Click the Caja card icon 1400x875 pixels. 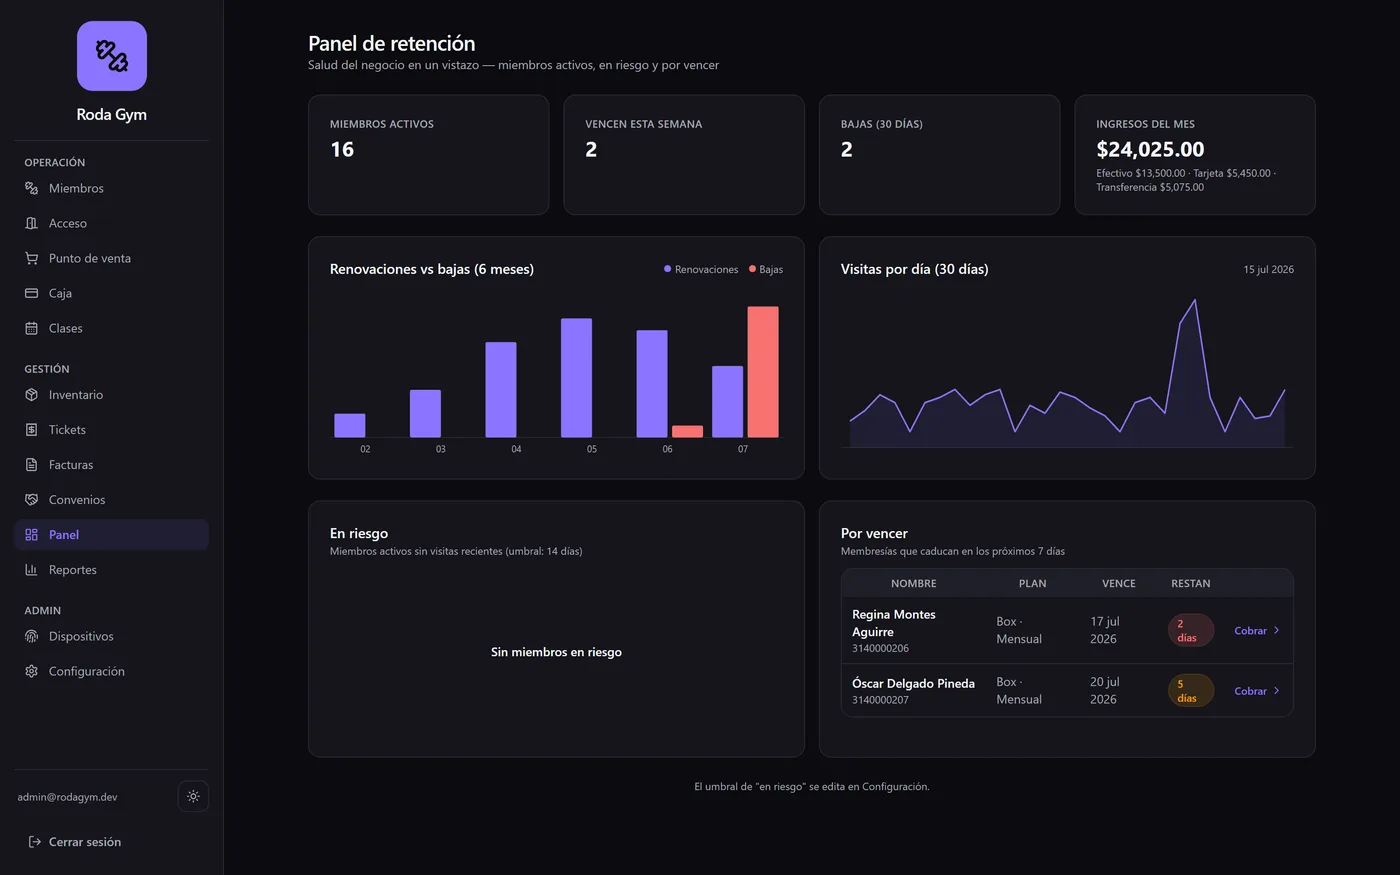31,293
